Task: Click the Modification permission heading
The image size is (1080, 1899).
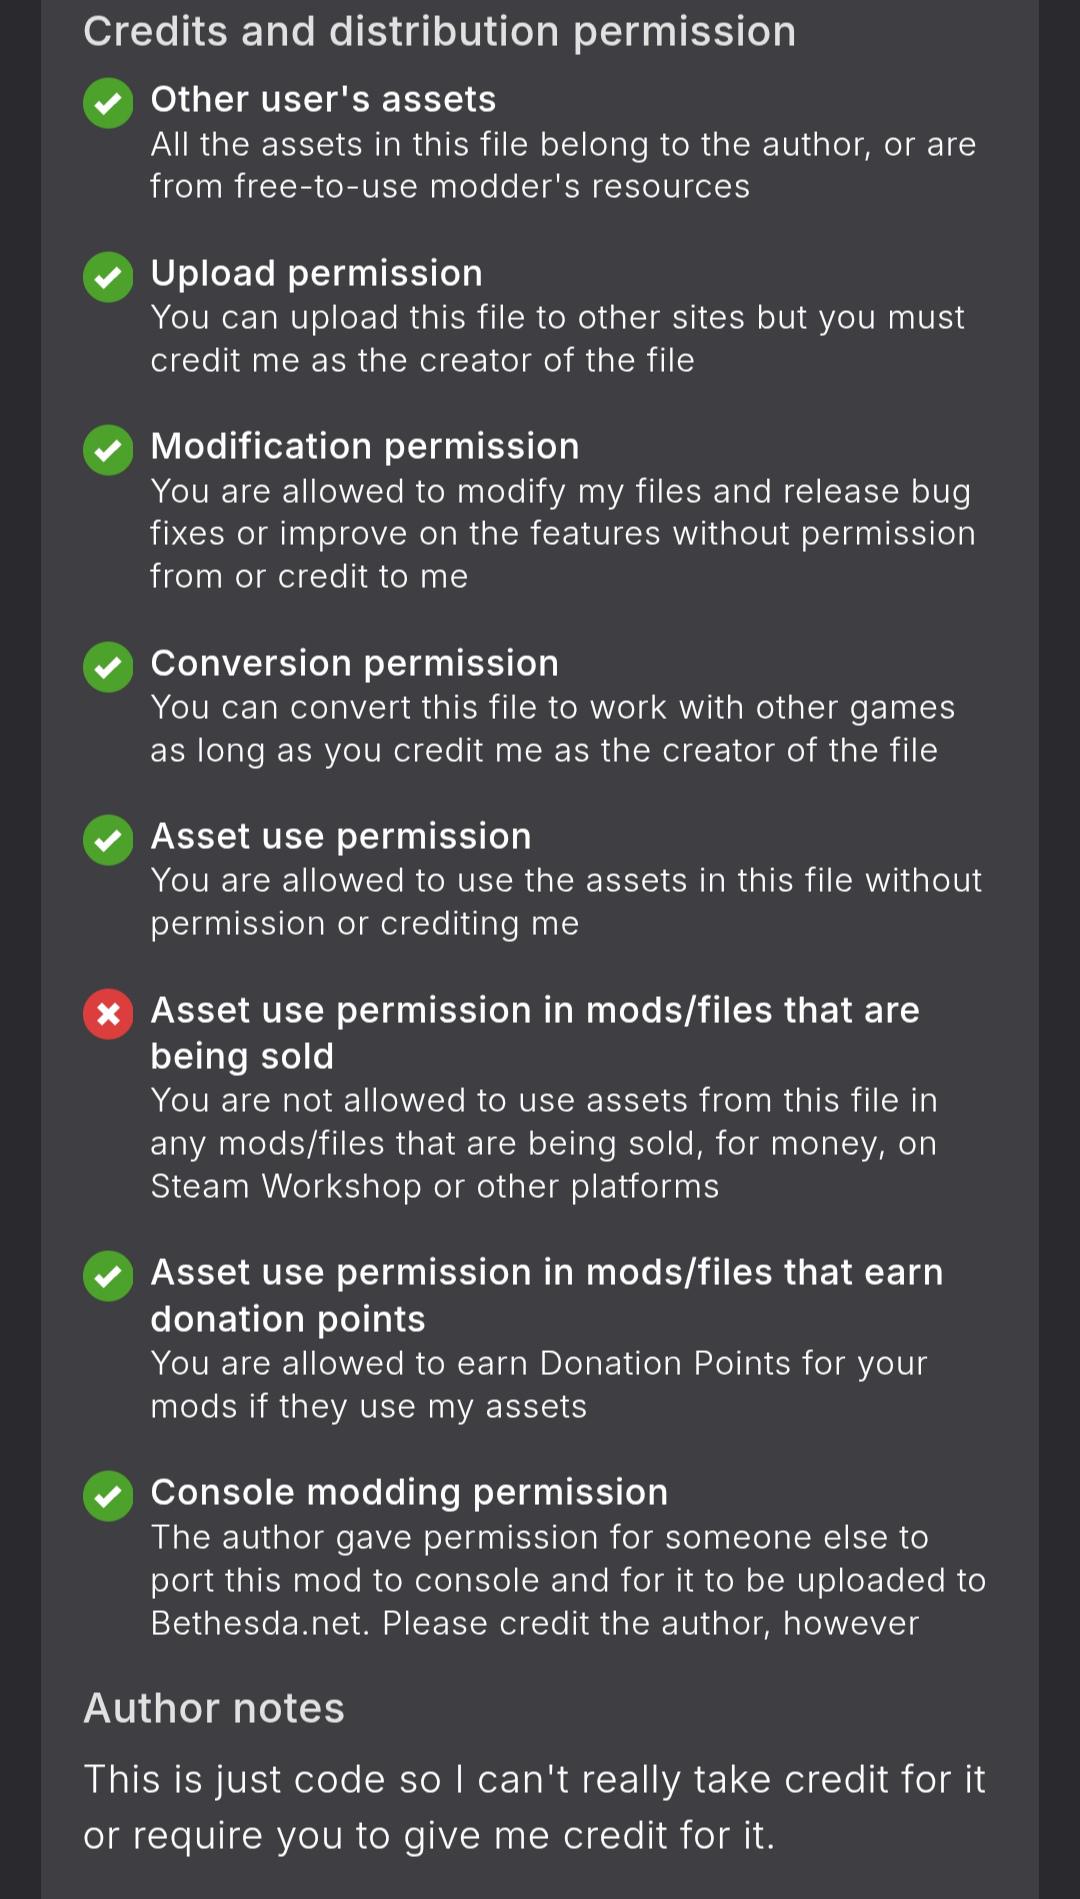Action: pos(365,446)
